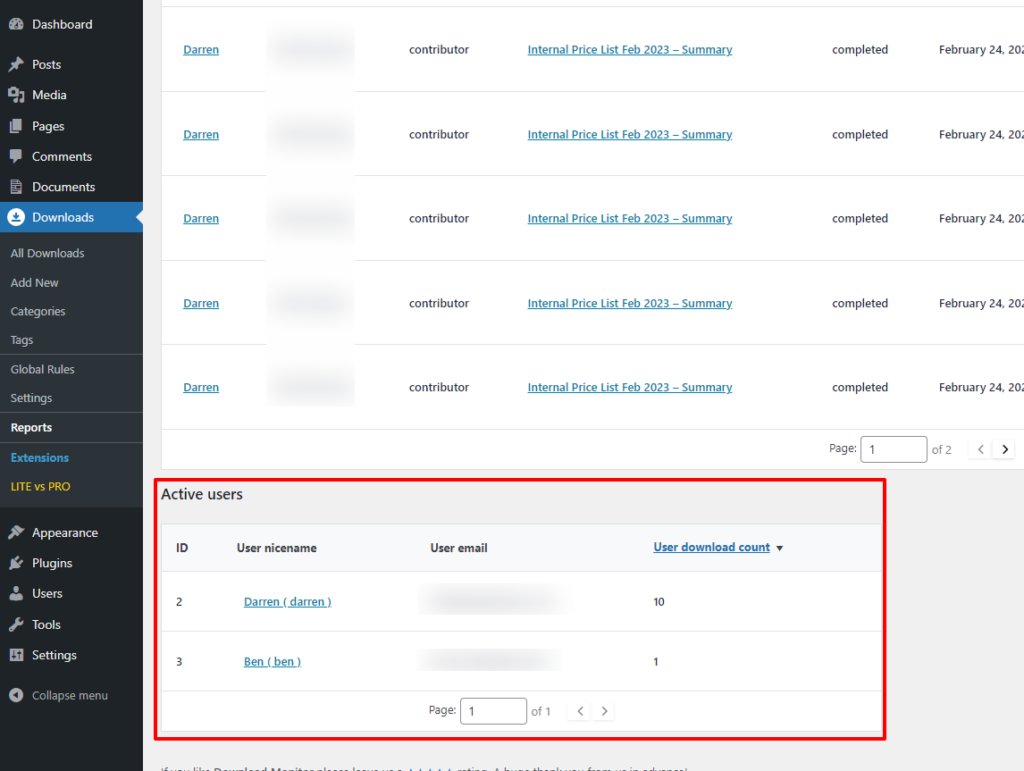1024x771 pixels.
Task: Open the Users menu
Action: [47, 593]
